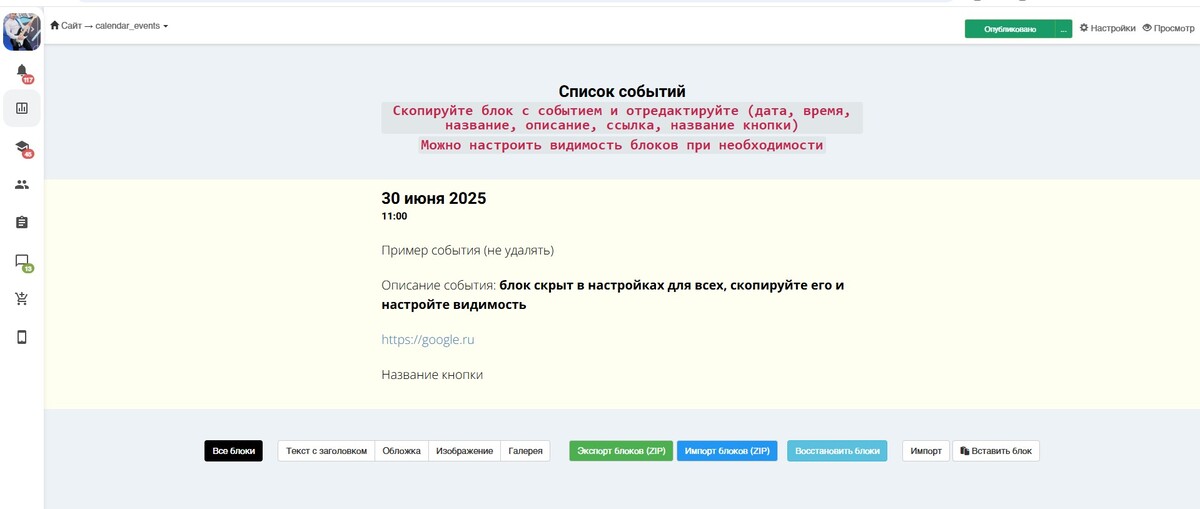This screenshot has width=1200, height=509.
Task: Open the shopping cart sidebar icon
Action: point(22,299)
